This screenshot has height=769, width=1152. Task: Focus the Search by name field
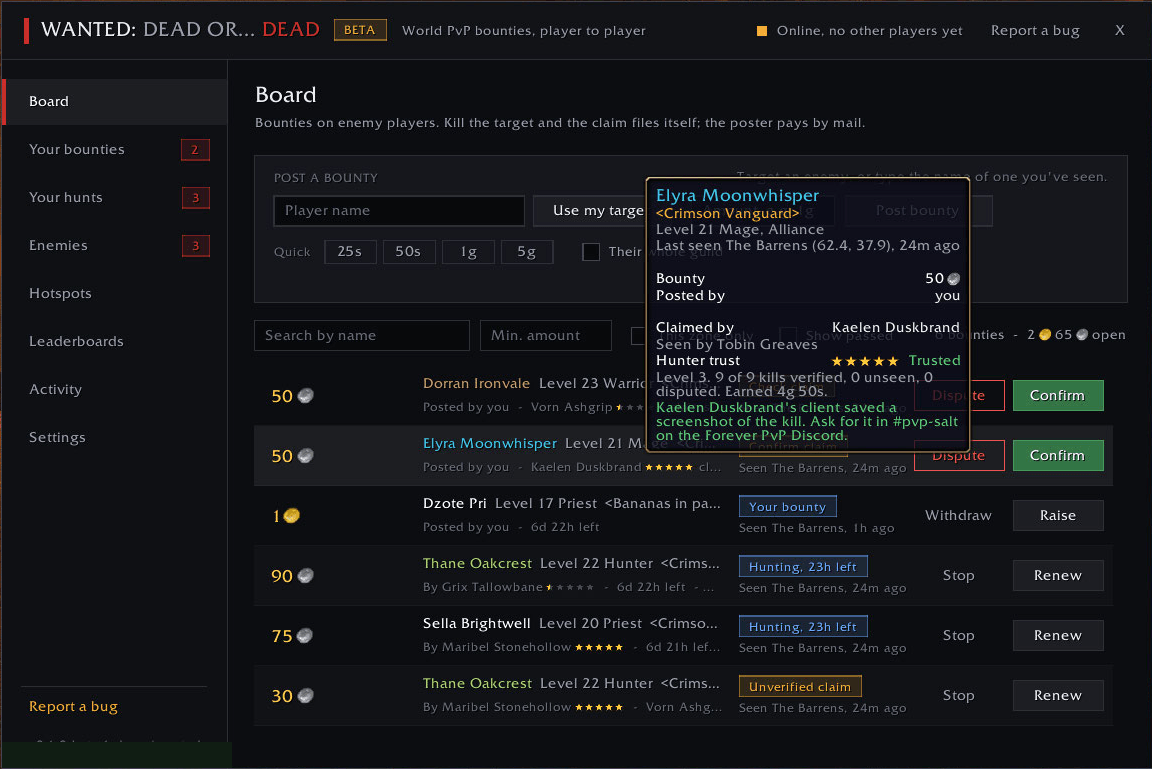(x=361, y=336)
